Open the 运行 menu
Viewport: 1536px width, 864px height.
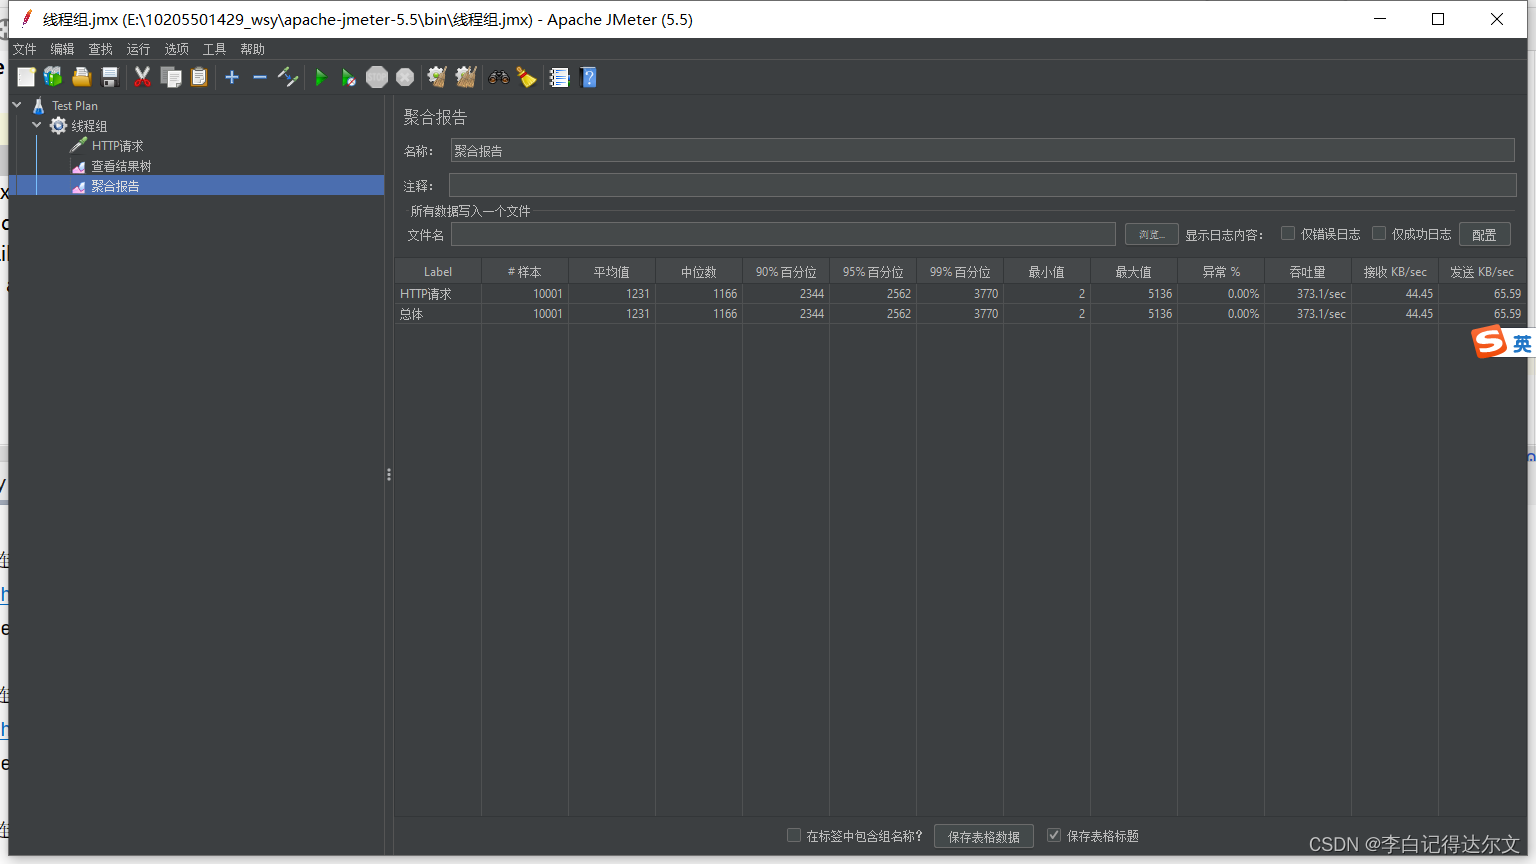[138, 49]
